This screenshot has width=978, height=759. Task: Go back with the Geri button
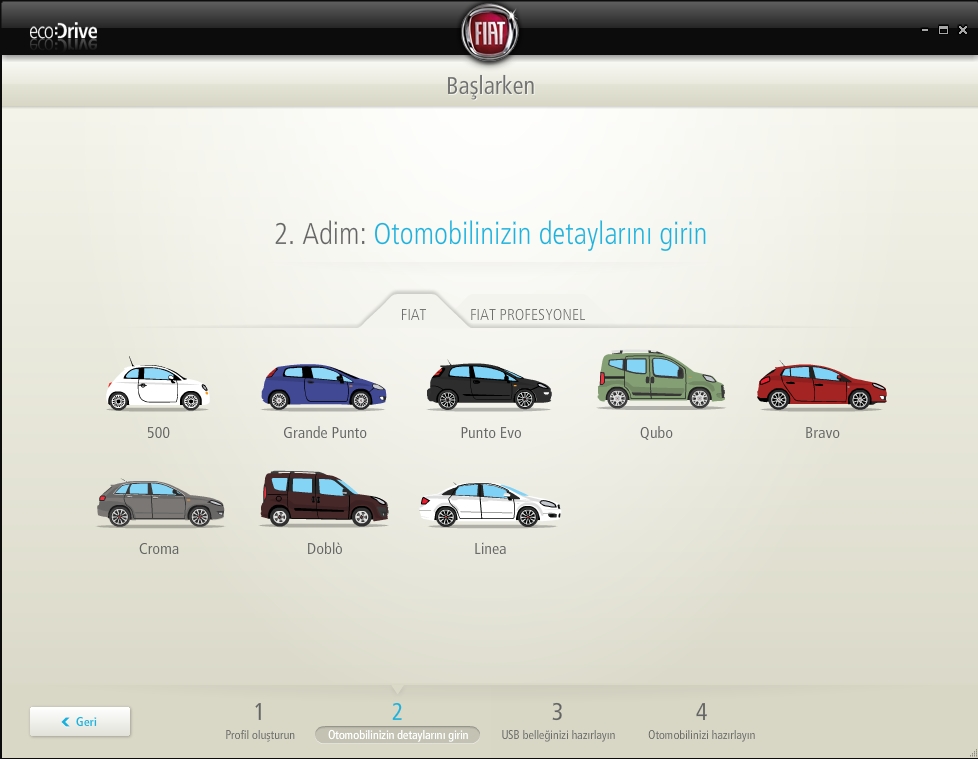[x=80, y=722]
